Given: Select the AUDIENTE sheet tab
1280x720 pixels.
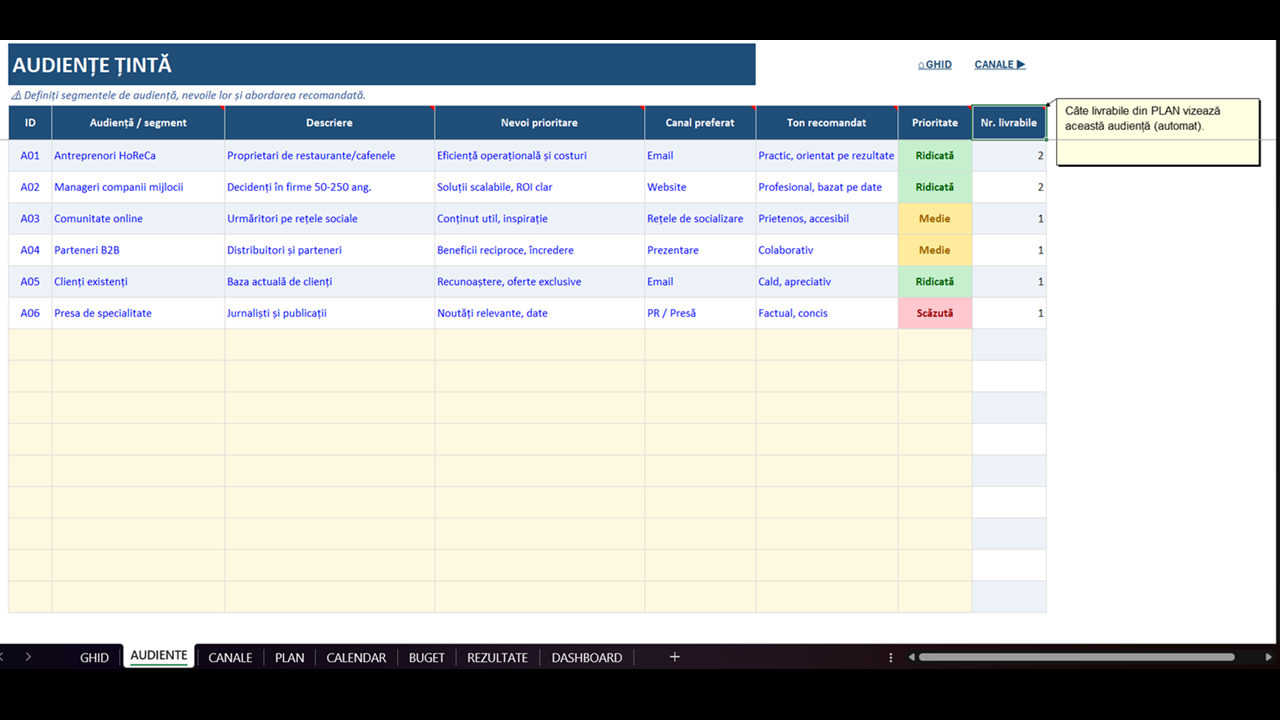Looking at the screenshot, I should (159, 656).
